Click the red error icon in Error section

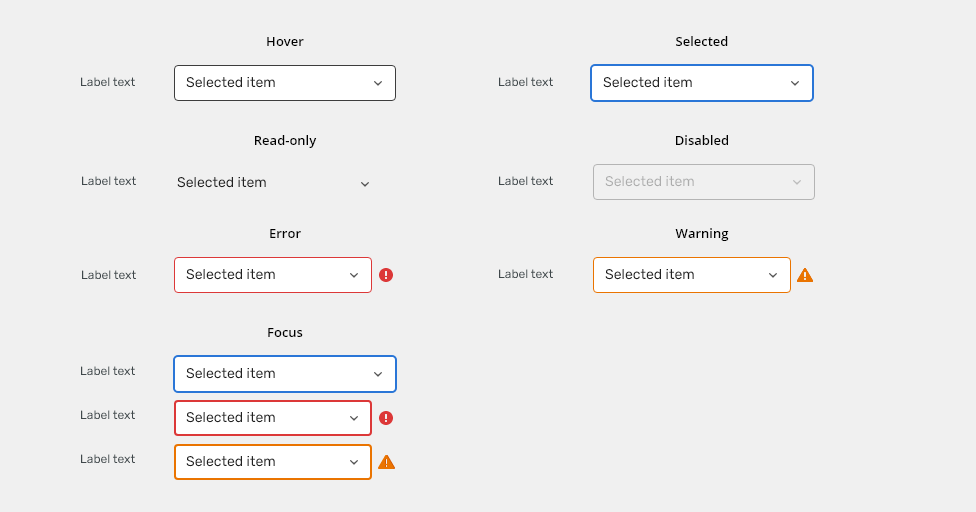coord(386,275)
